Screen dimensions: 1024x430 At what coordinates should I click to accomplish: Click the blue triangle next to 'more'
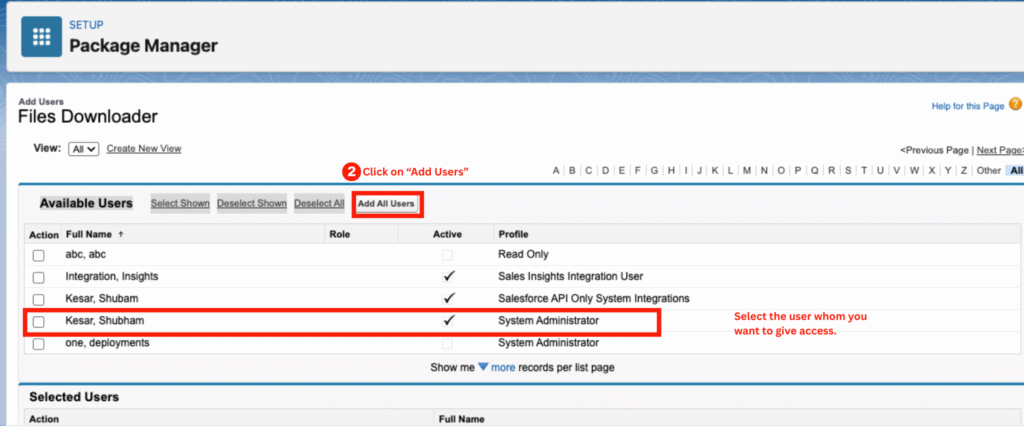pyautogui.click(x=483, y=367)
